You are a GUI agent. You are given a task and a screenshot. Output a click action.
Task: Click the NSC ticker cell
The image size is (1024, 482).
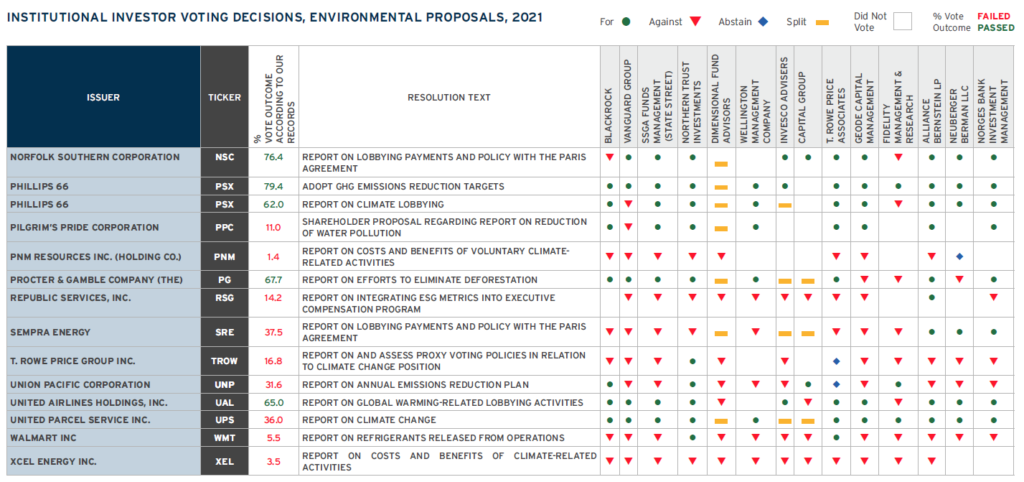[224, 157]
